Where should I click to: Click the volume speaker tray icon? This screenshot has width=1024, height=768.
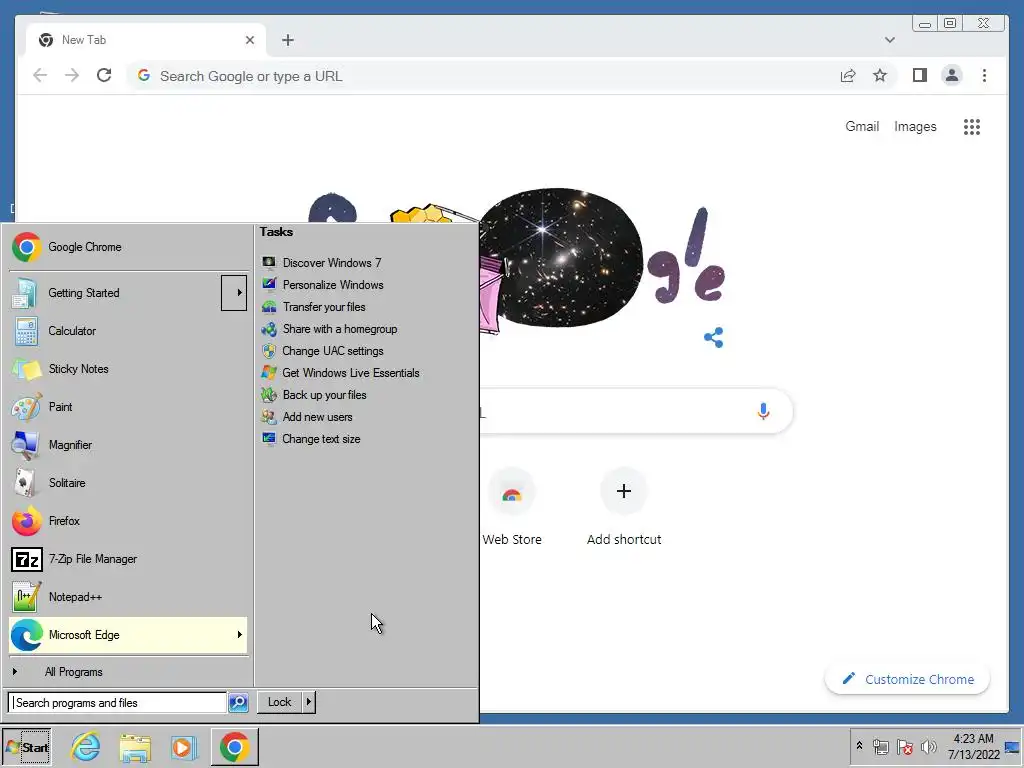[929, 746]
